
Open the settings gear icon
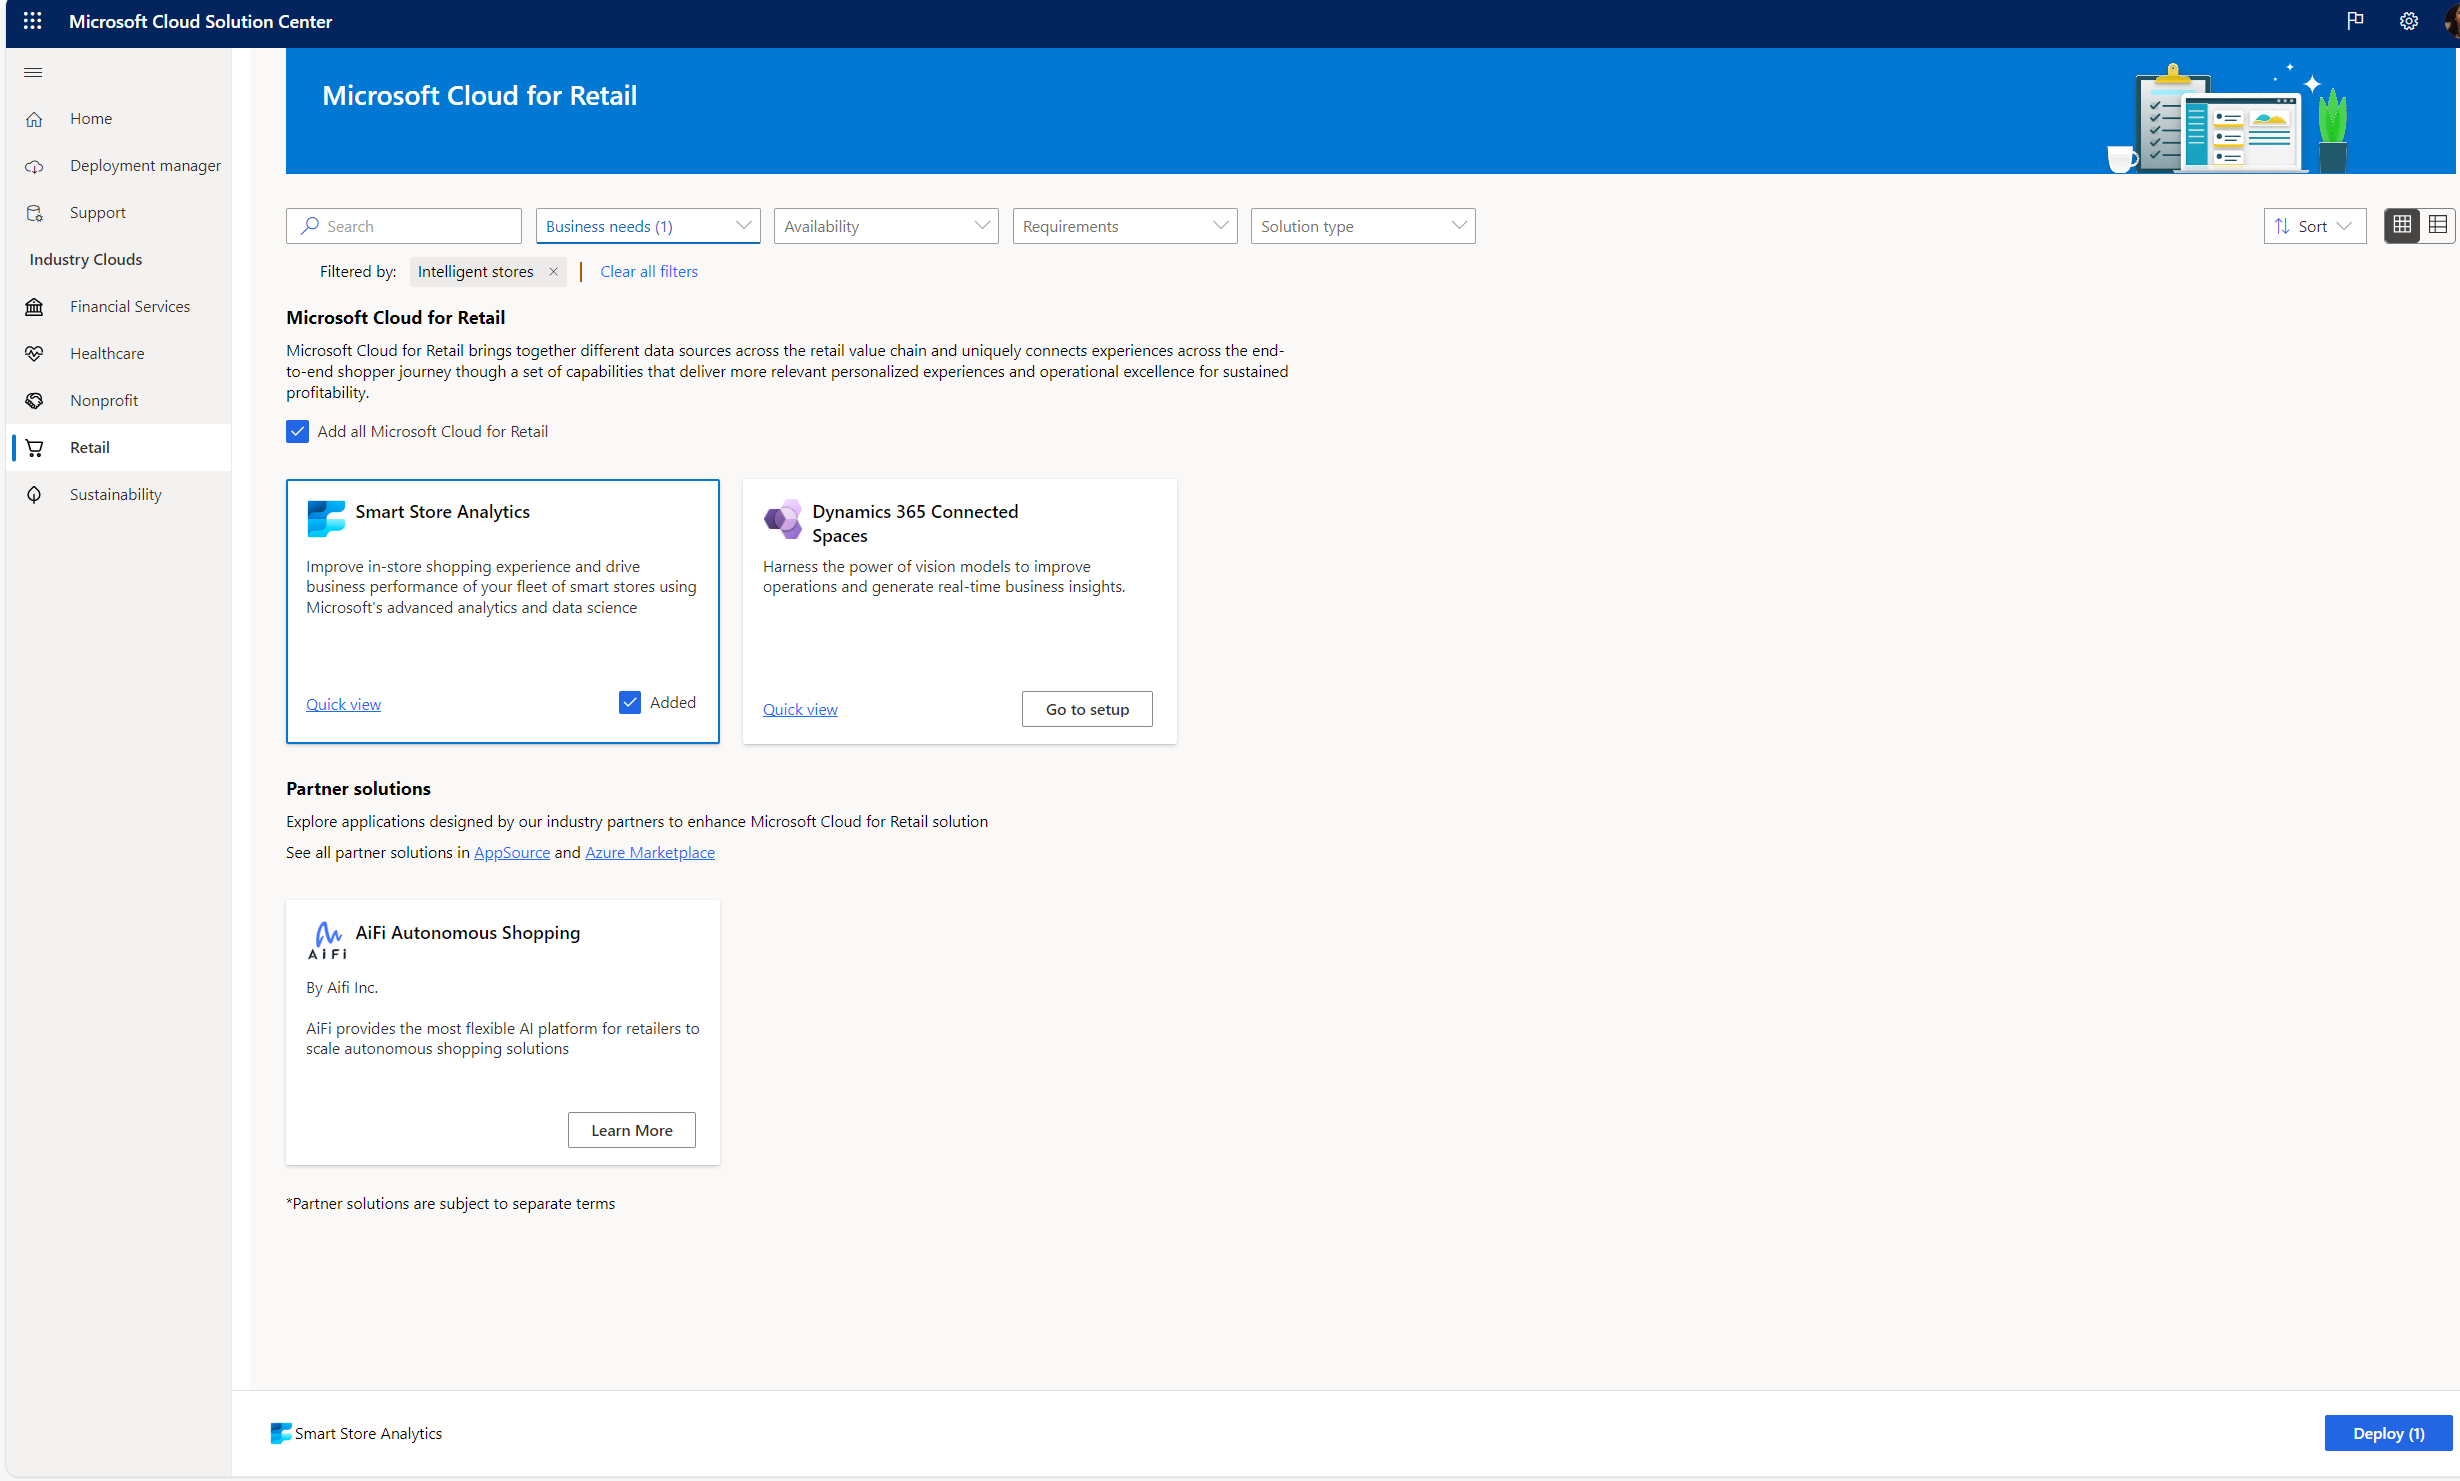click(2409, 21)
